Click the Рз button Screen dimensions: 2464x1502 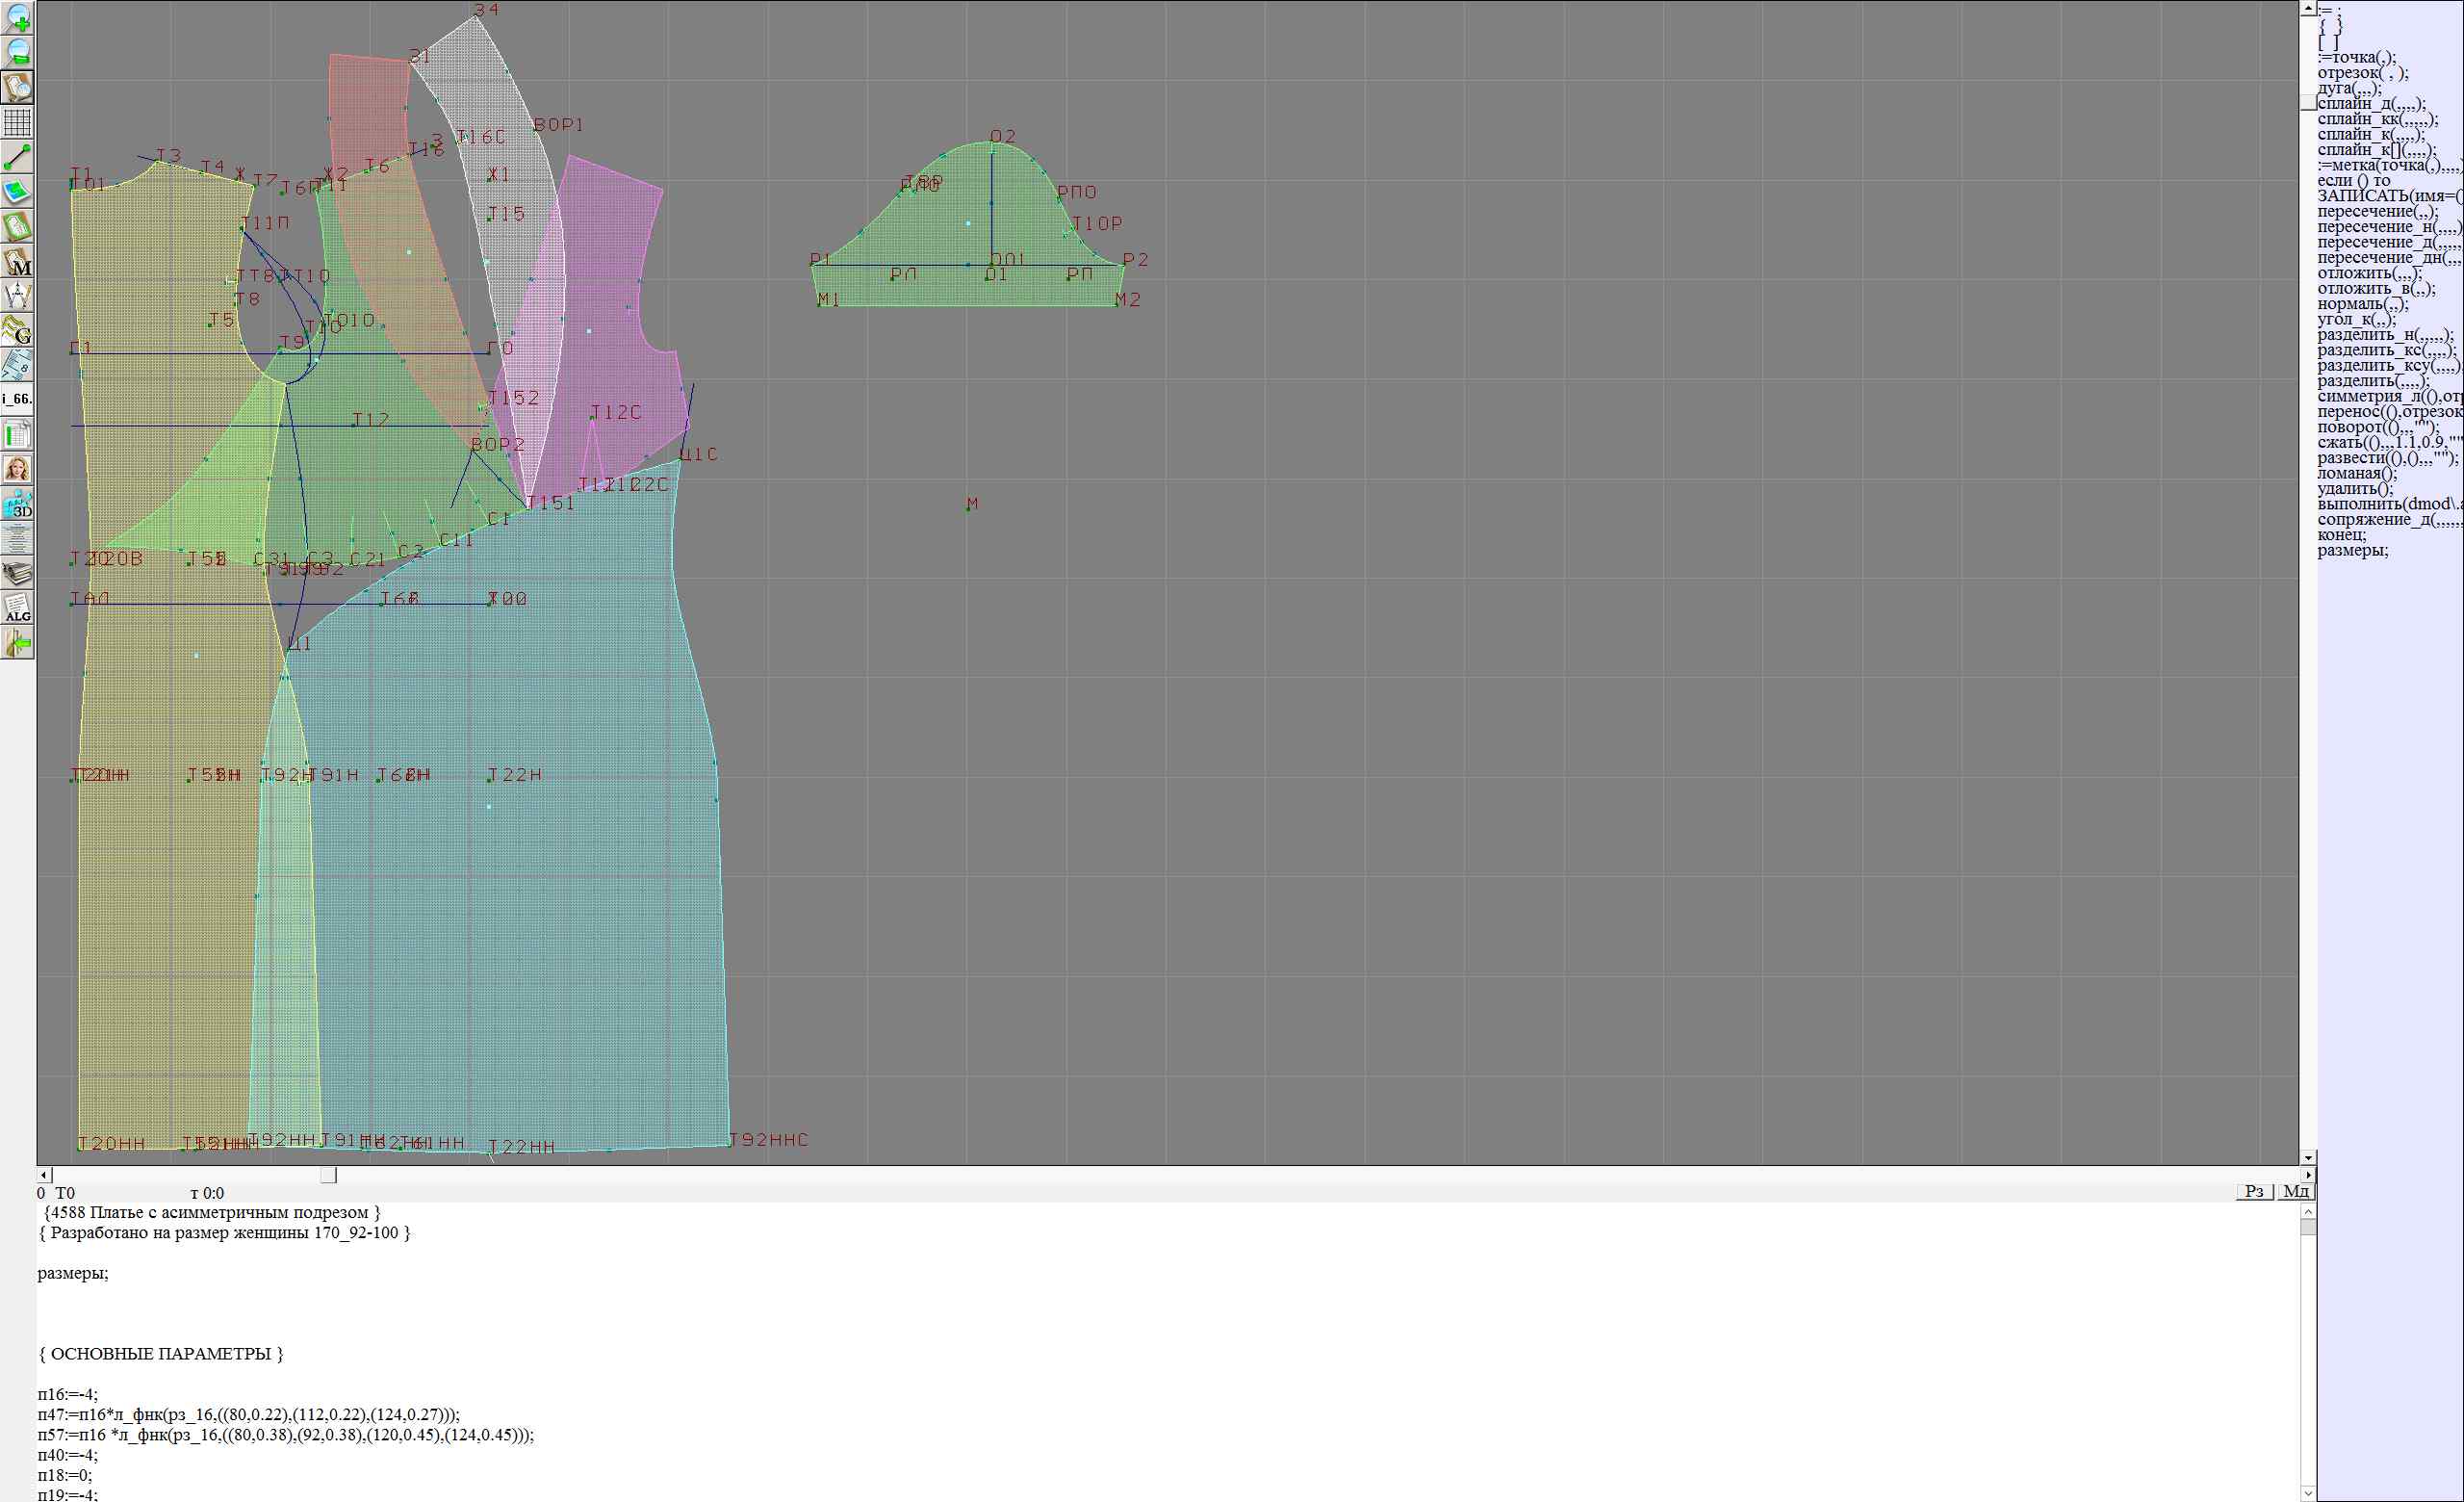pyautogui.click(x=2254, y=1191)
